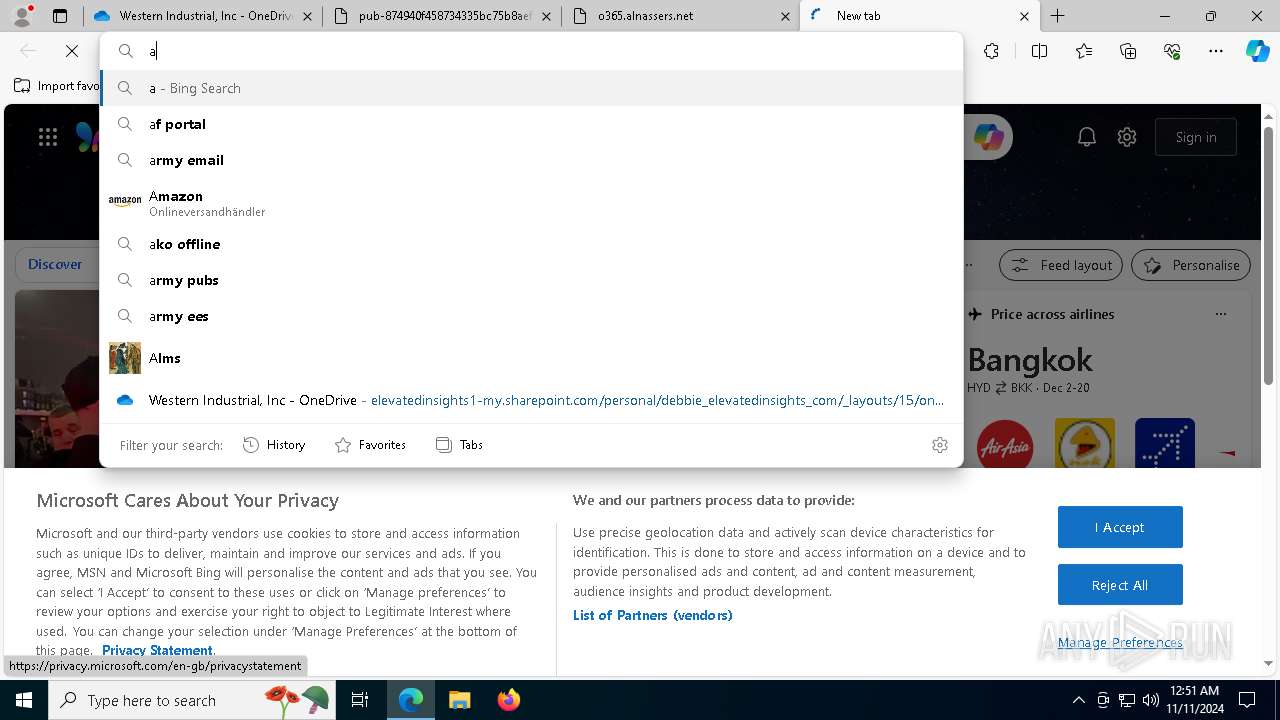Filter the search by Favorites
Image resolution: width=1280 pixels, height=720 pixels.
(370, 445)
